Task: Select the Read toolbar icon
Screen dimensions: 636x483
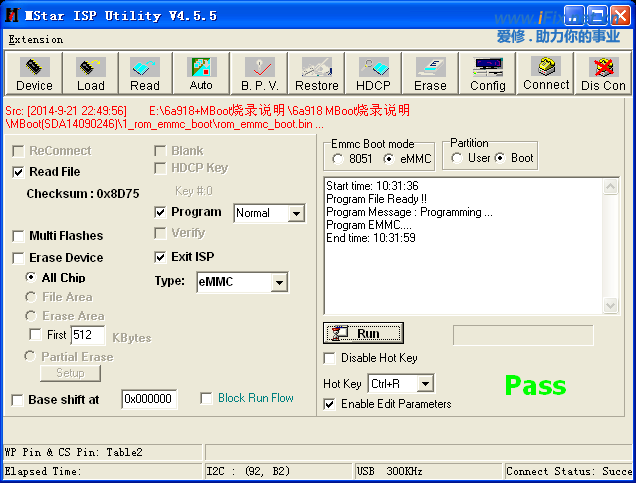Action: (x=145, y=74)
